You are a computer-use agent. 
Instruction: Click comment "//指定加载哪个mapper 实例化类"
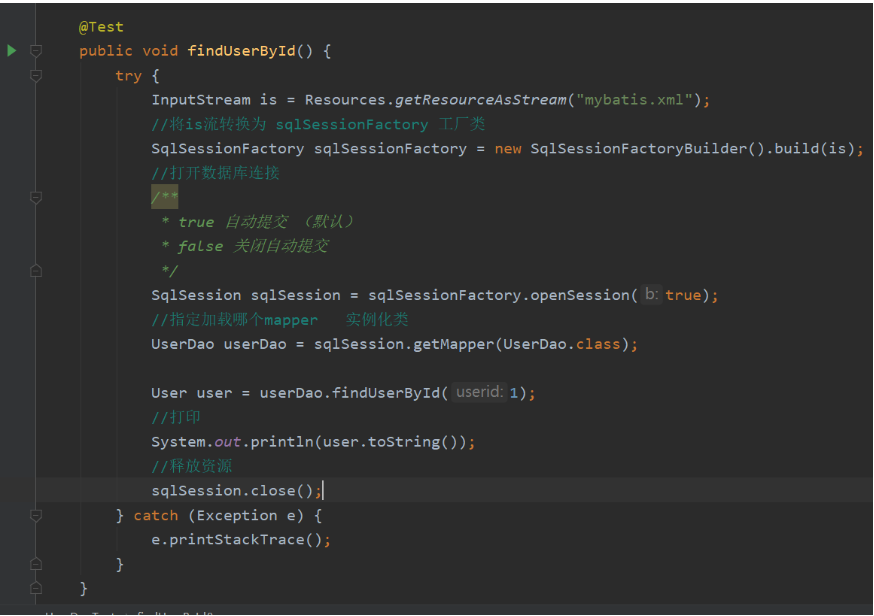(280, 319)
